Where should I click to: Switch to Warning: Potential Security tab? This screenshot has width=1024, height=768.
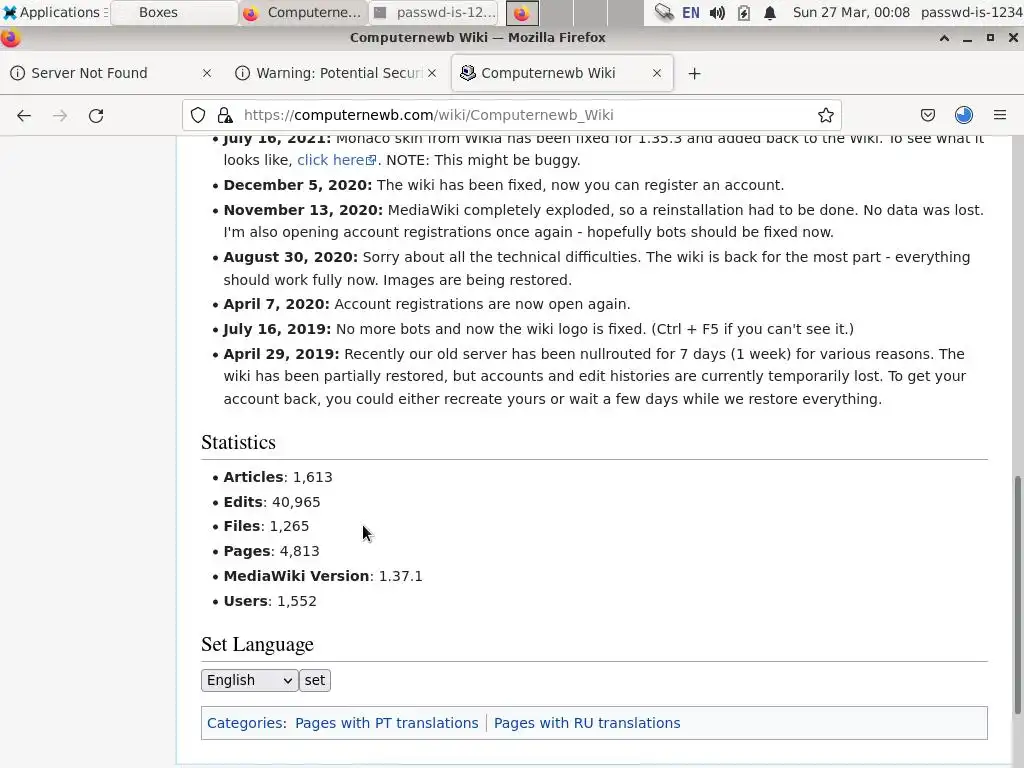(x=336, y=73)
